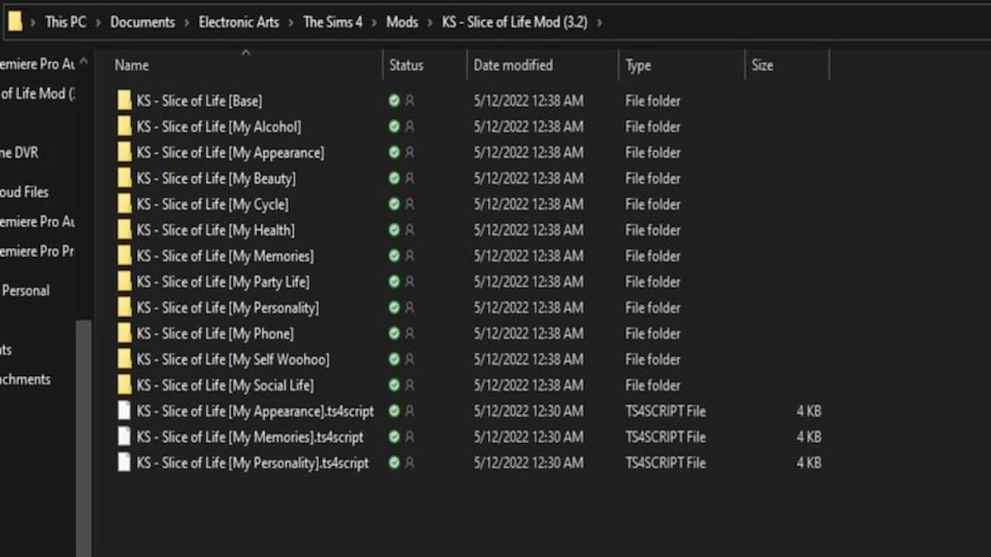Sort files by Name column header
This screenshot has width=991, height=557.
(x=132, y=66)
